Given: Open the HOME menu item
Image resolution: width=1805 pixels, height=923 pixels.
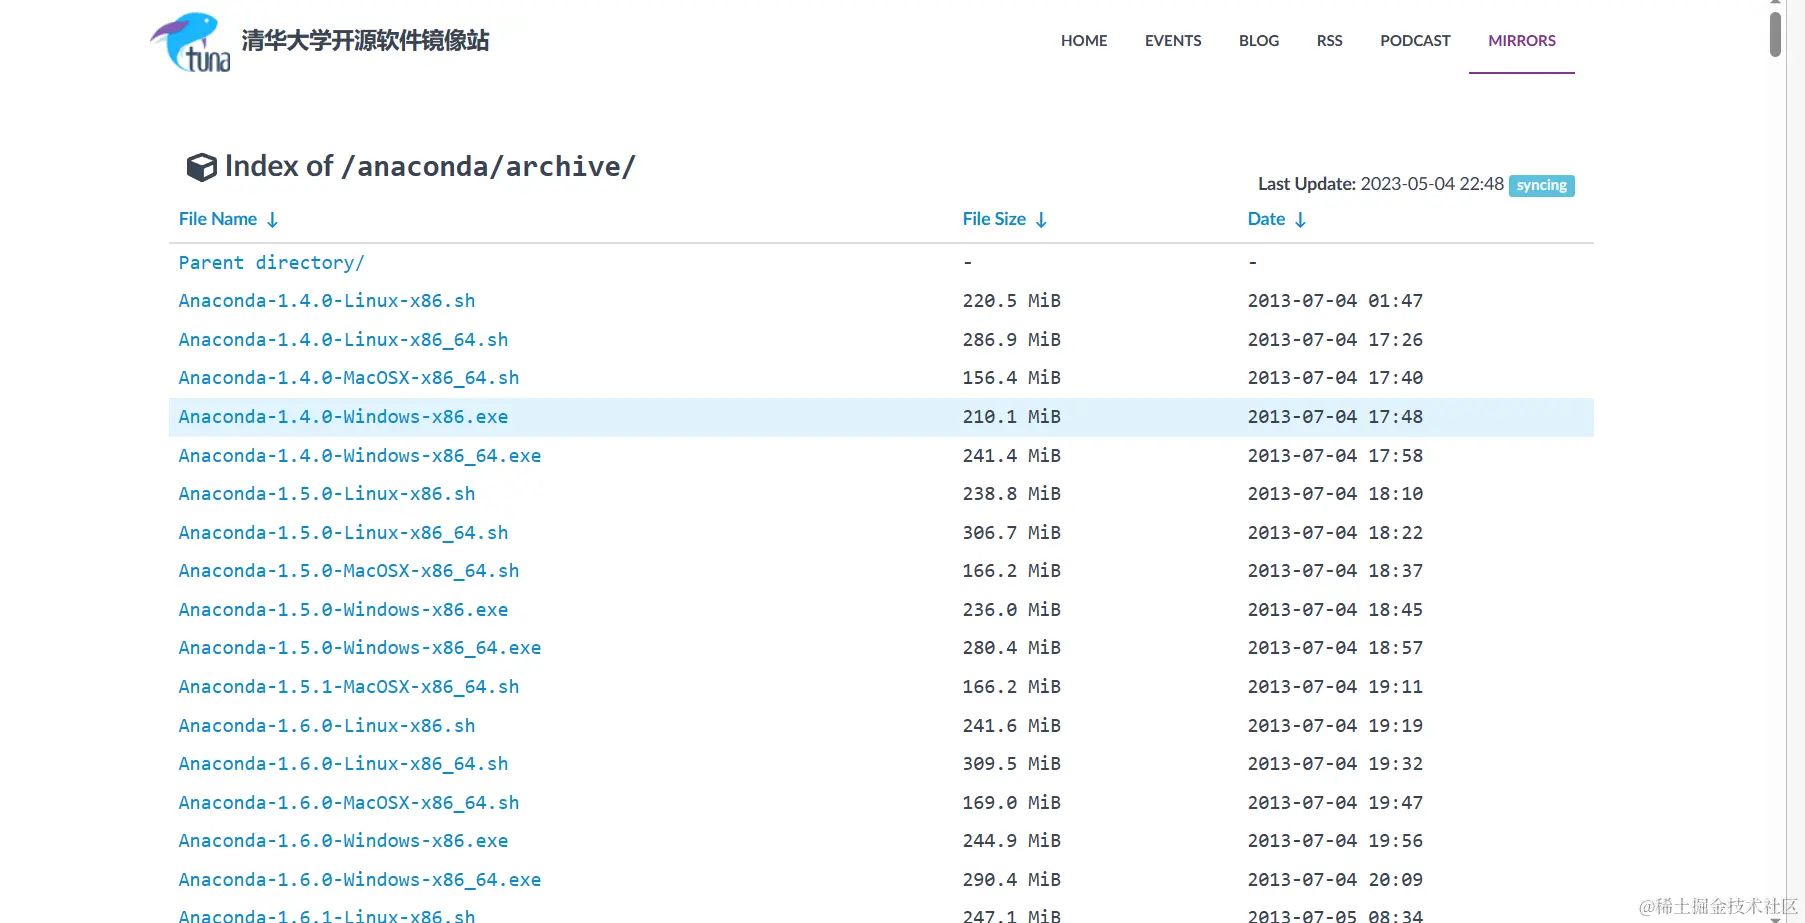Looking at the screenshot, I should coord(1084,41).
